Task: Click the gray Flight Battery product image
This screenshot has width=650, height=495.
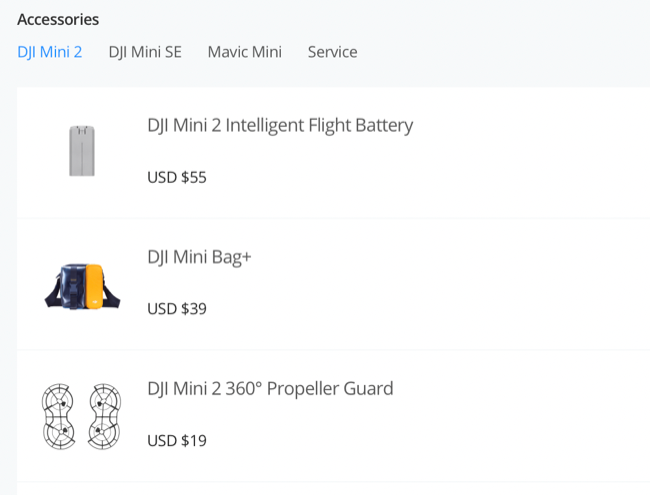Action: [82, 151]
